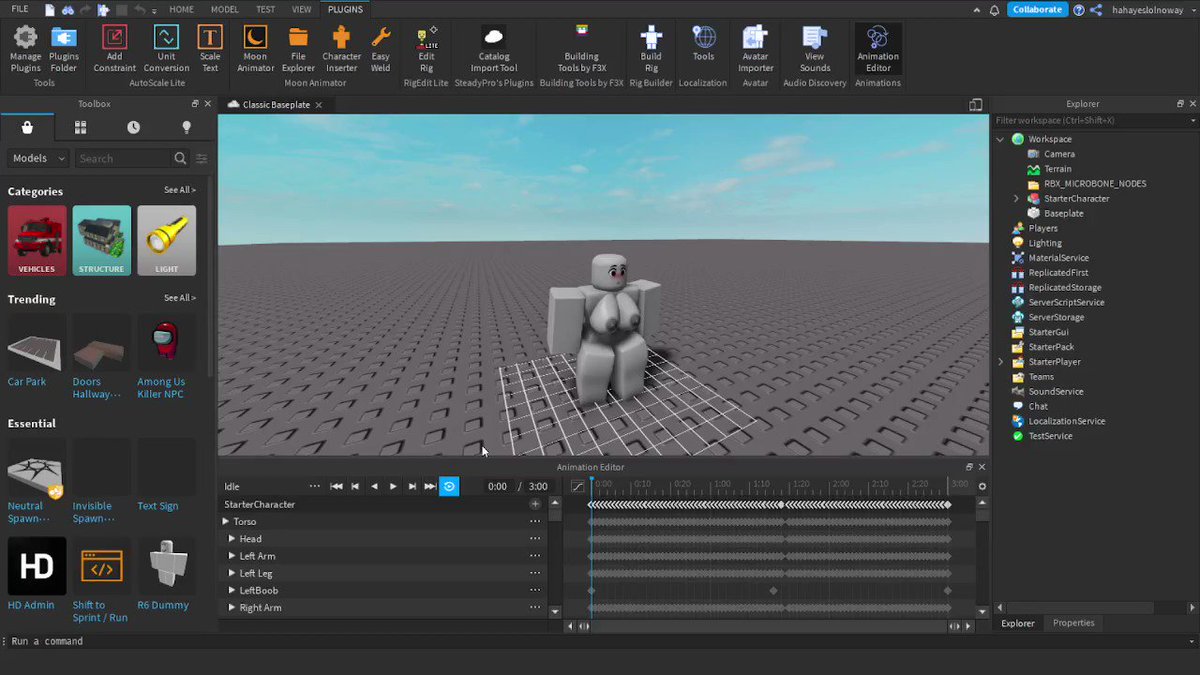Click the Collaborate button
This screenshot has height=675, width=1200.
(1037, 9)
